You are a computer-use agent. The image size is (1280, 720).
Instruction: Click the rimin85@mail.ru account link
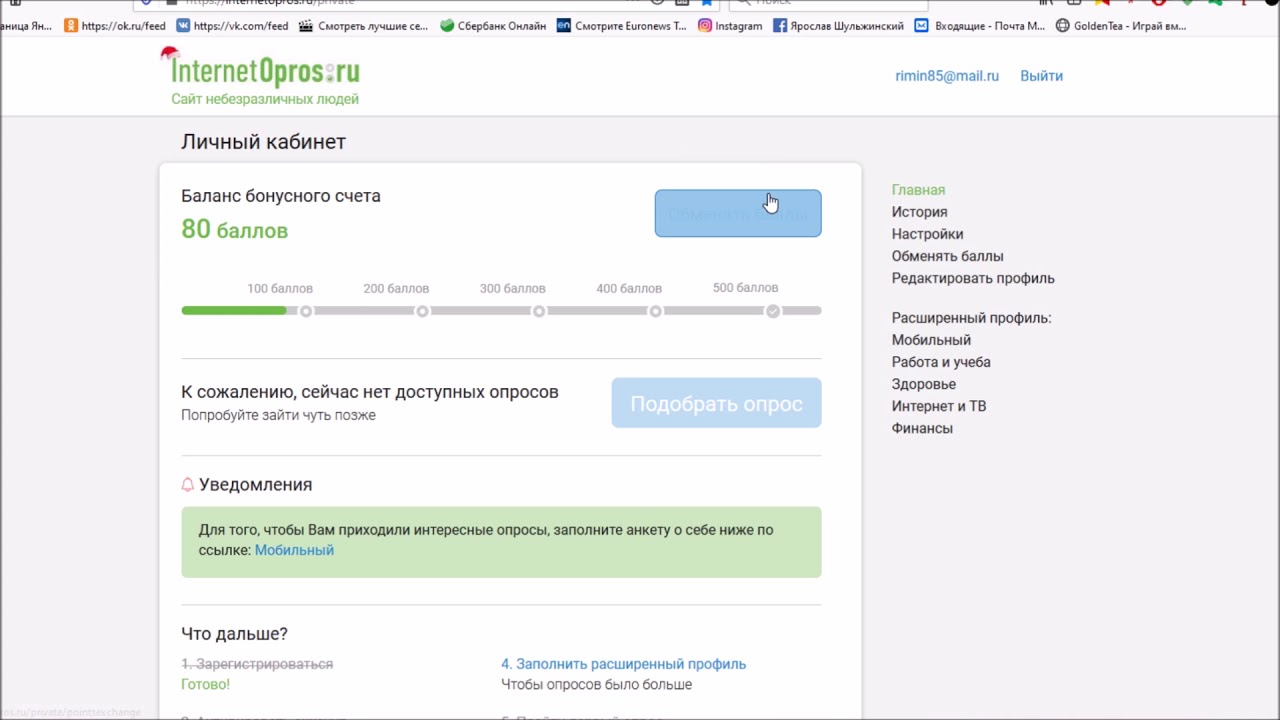(947, 76)
